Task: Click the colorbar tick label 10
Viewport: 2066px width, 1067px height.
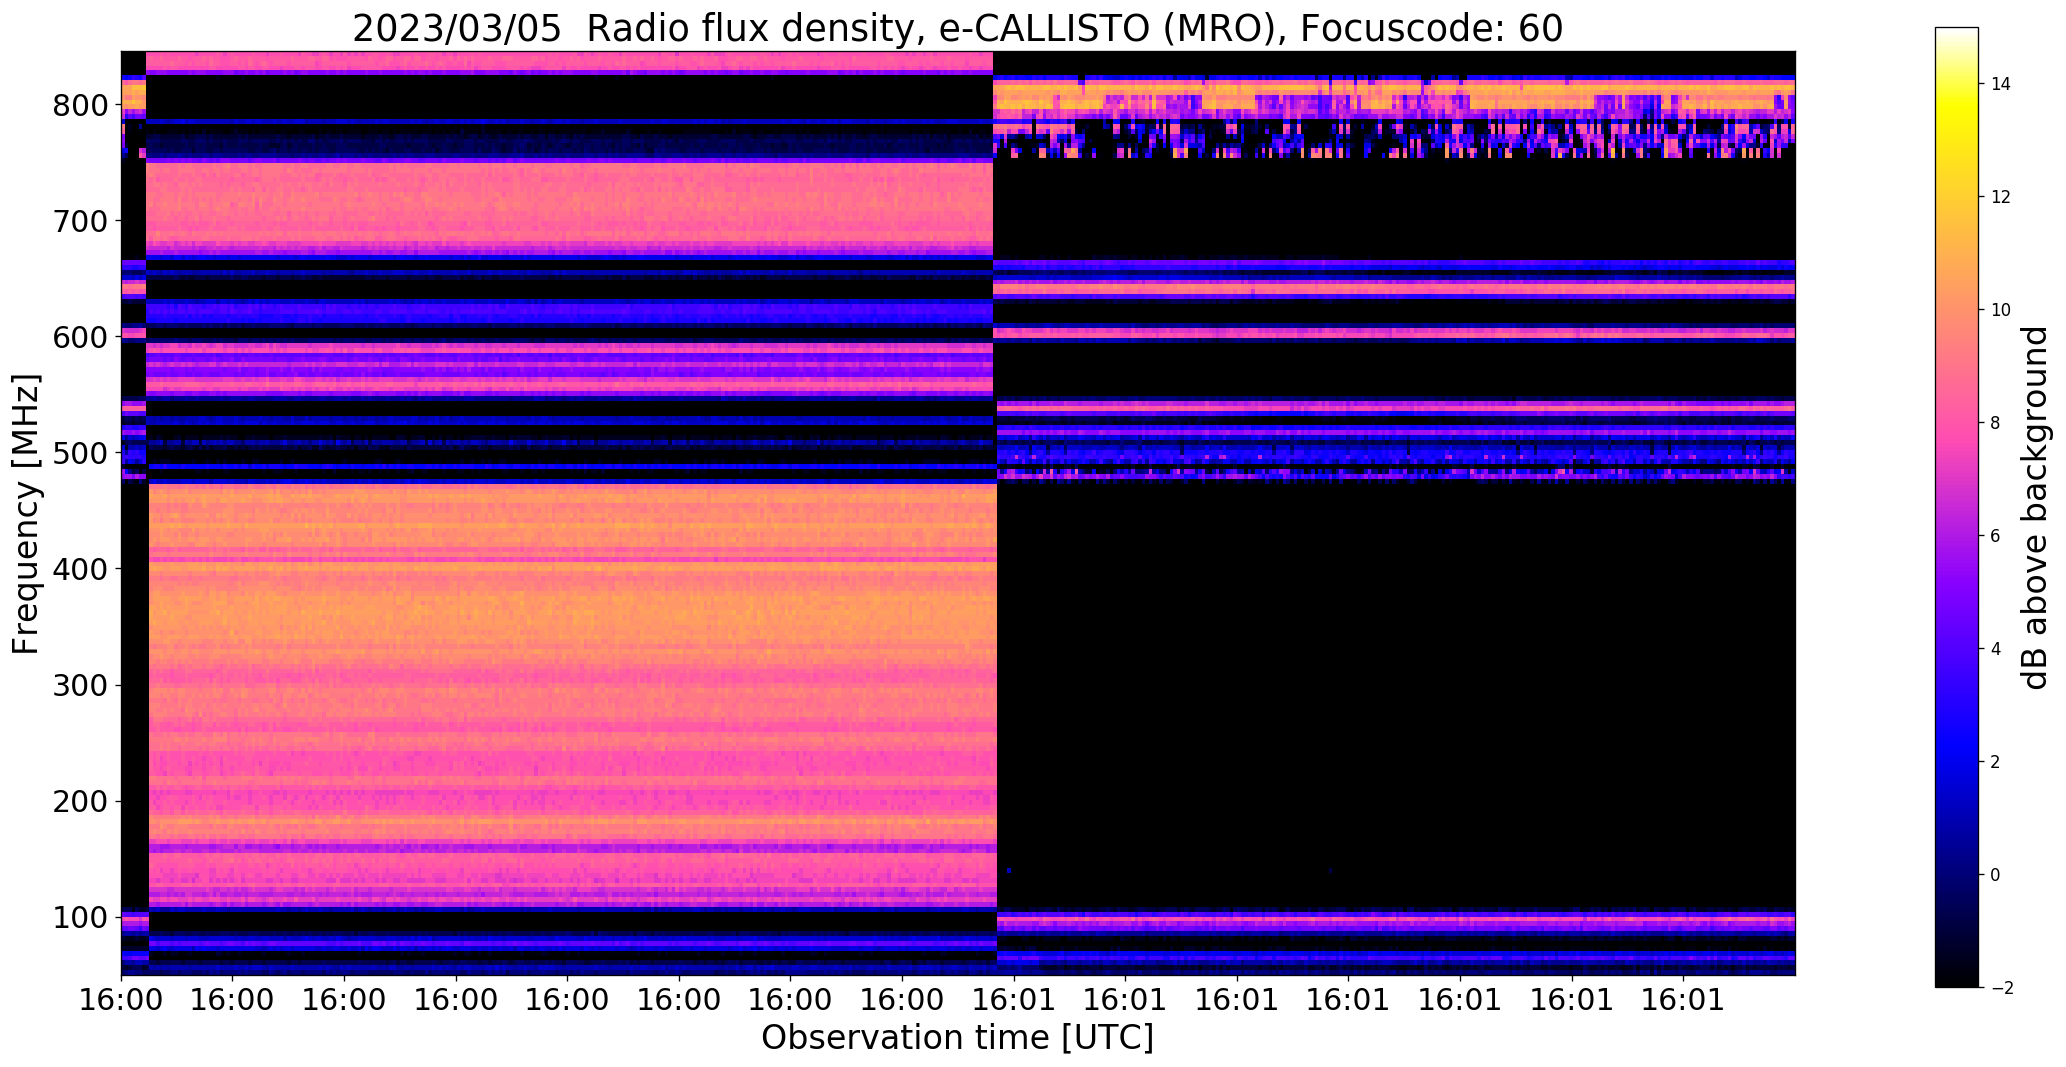Action: [2001, 310]
